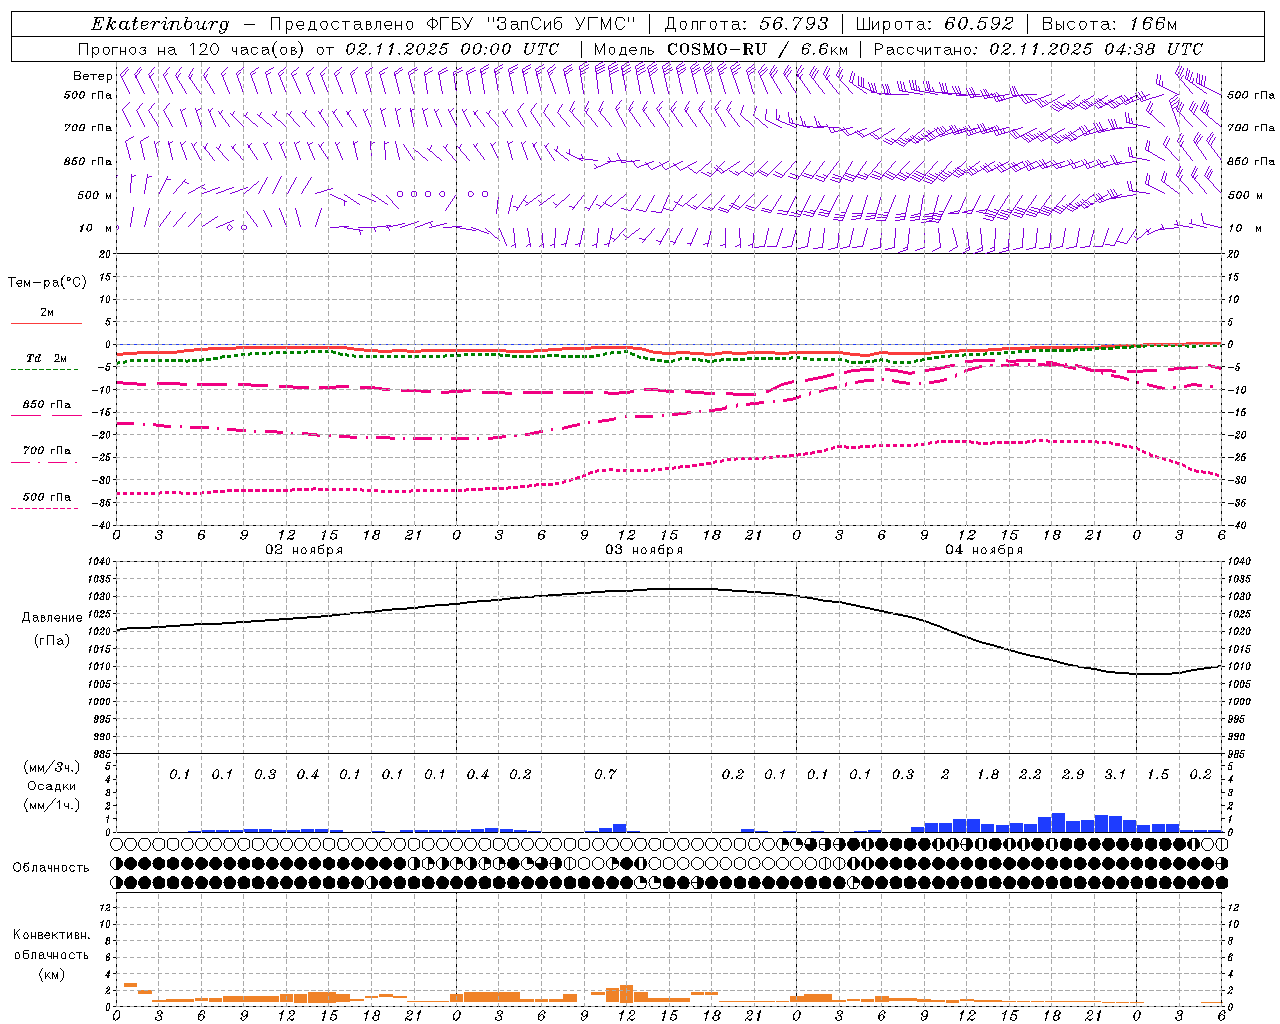1280x1024 pixels.
Task: Click the '(мм/1ч.)' hourly precipitation unit label
Action: [52, 805]
